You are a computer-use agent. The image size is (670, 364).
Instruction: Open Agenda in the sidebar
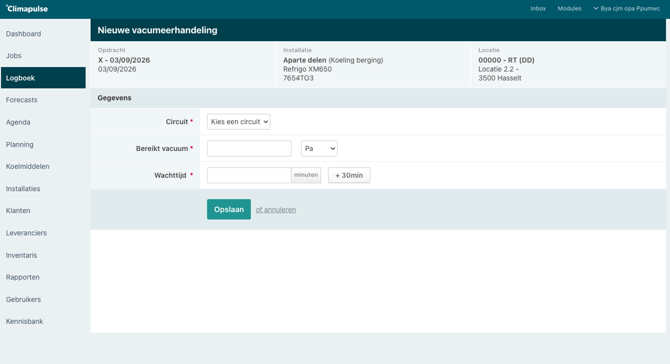[43, 122]
